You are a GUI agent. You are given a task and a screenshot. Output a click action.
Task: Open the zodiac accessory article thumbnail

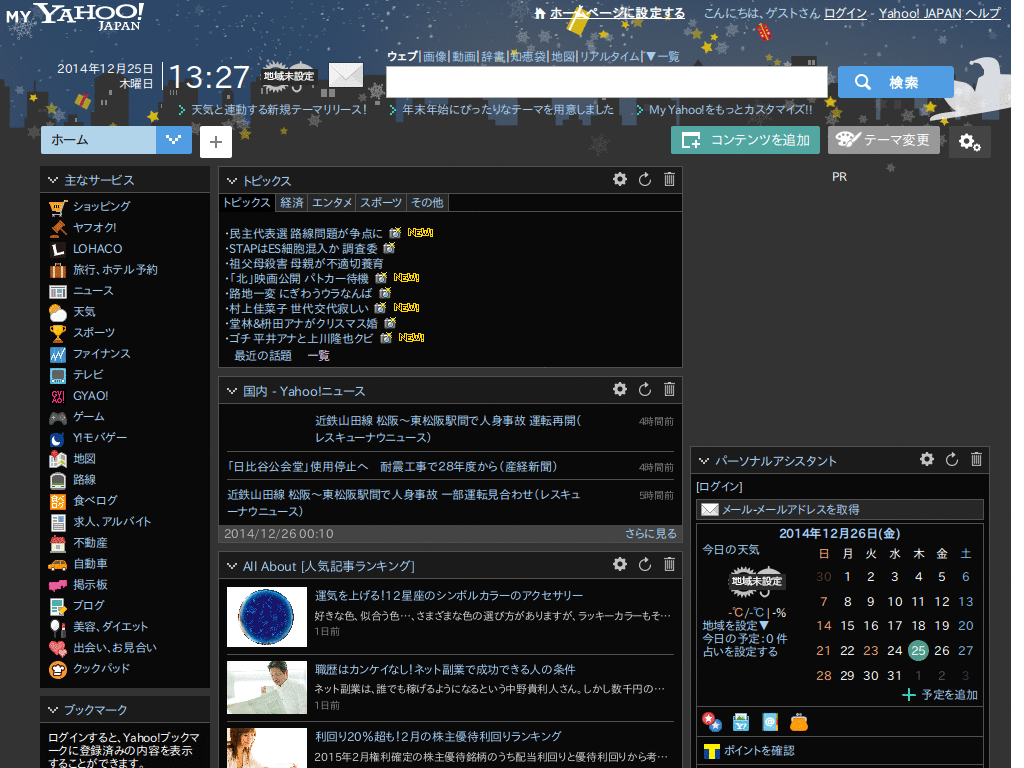[x=266, y=616]
